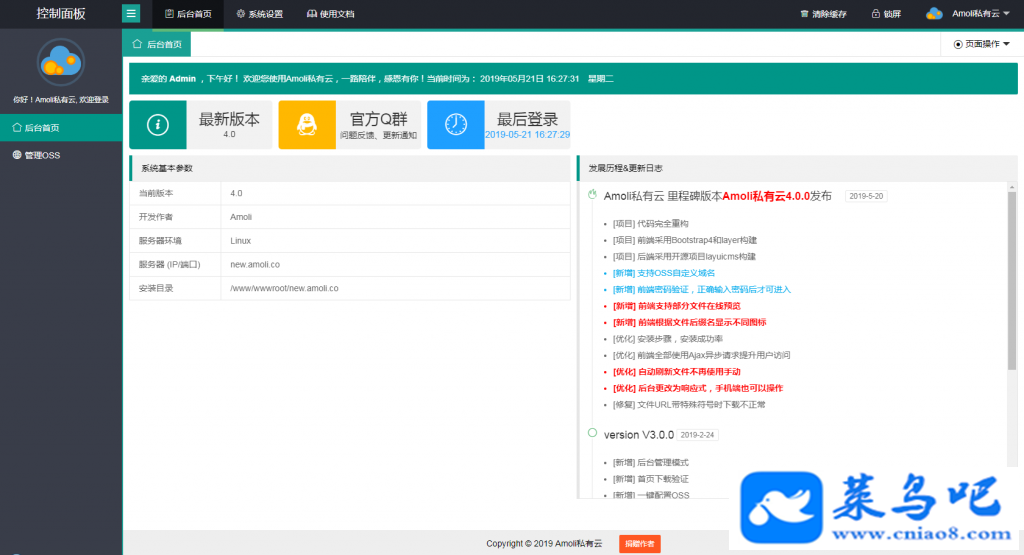Open the 页面操作 dropdown
Image resolution: width=1024 pixels, height=555 pixels.
pyautogui.click(x=981, y=44)
